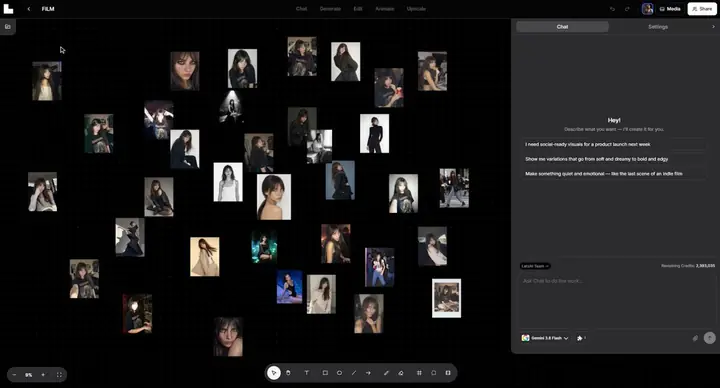Expand the team selector above chat input

[x=535, y=266]
